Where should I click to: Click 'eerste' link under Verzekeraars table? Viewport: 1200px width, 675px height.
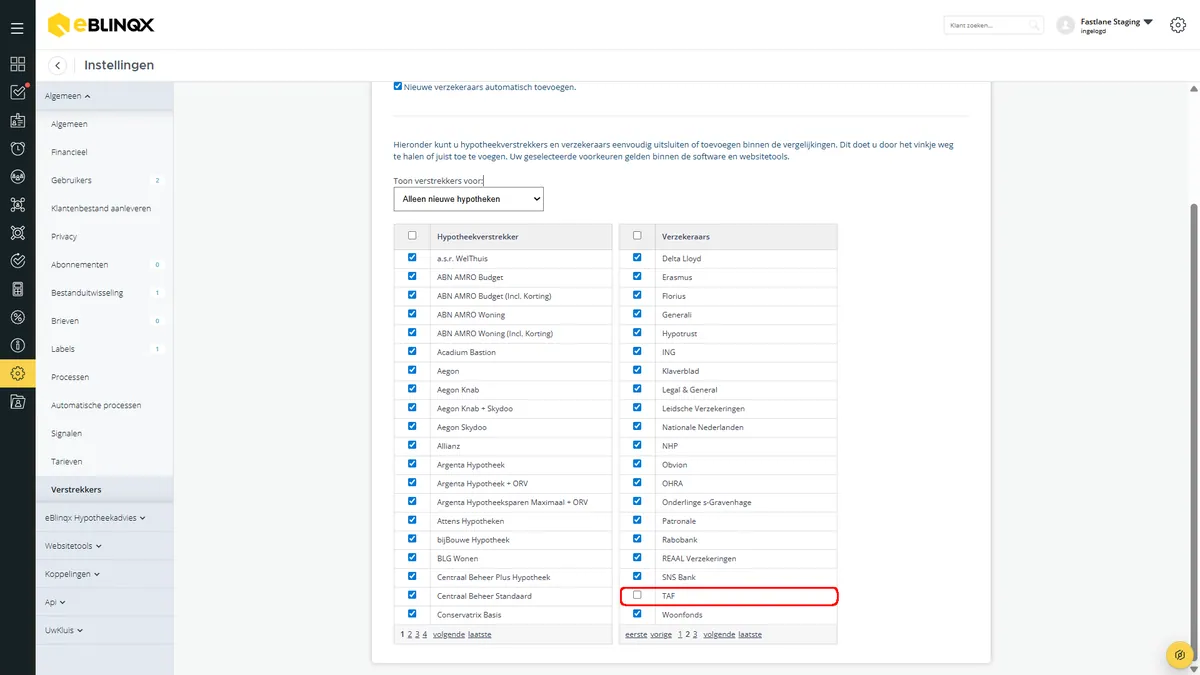636,634
